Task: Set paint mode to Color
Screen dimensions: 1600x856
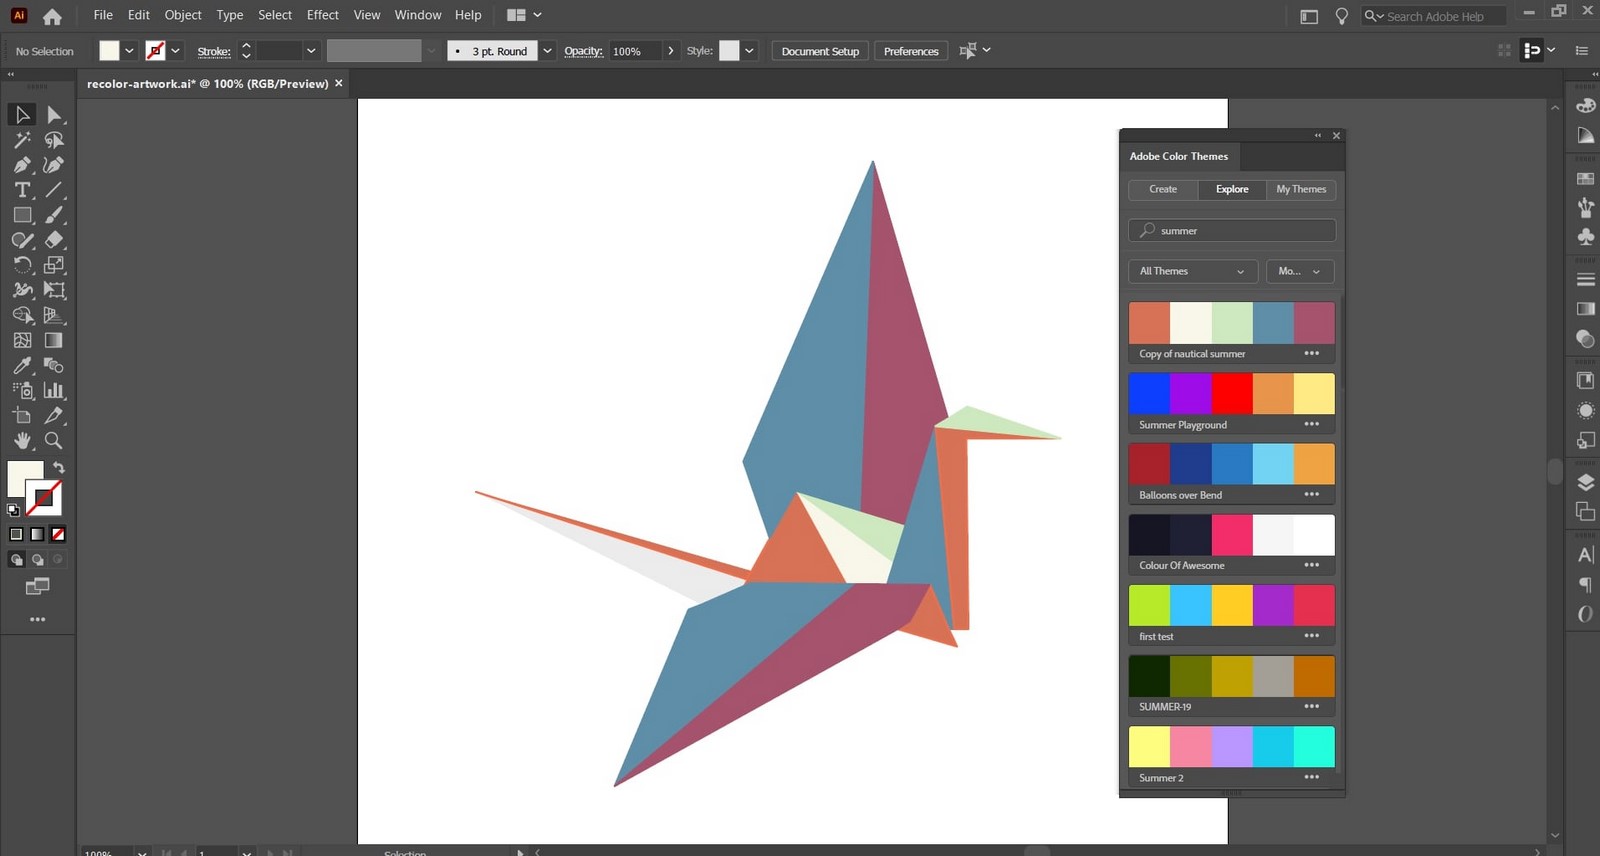Action: coord(16,534)
